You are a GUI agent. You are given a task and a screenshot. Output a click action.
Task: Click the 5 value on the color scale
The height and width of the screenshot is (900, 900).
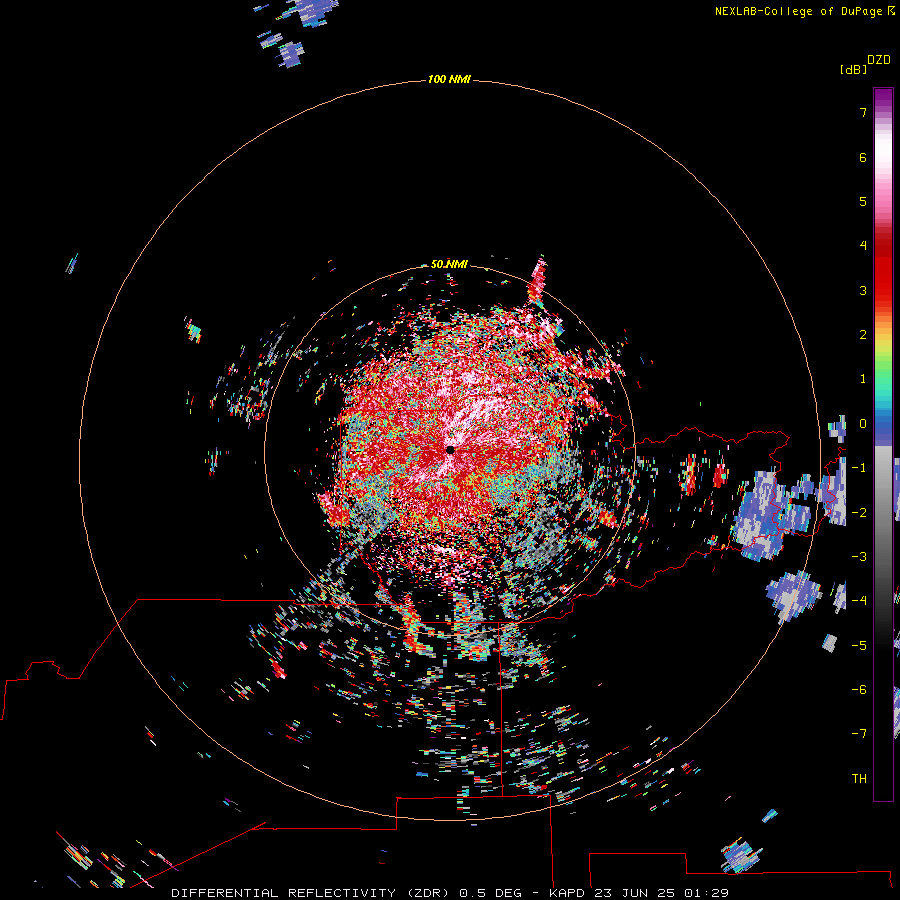click(863, 201)
